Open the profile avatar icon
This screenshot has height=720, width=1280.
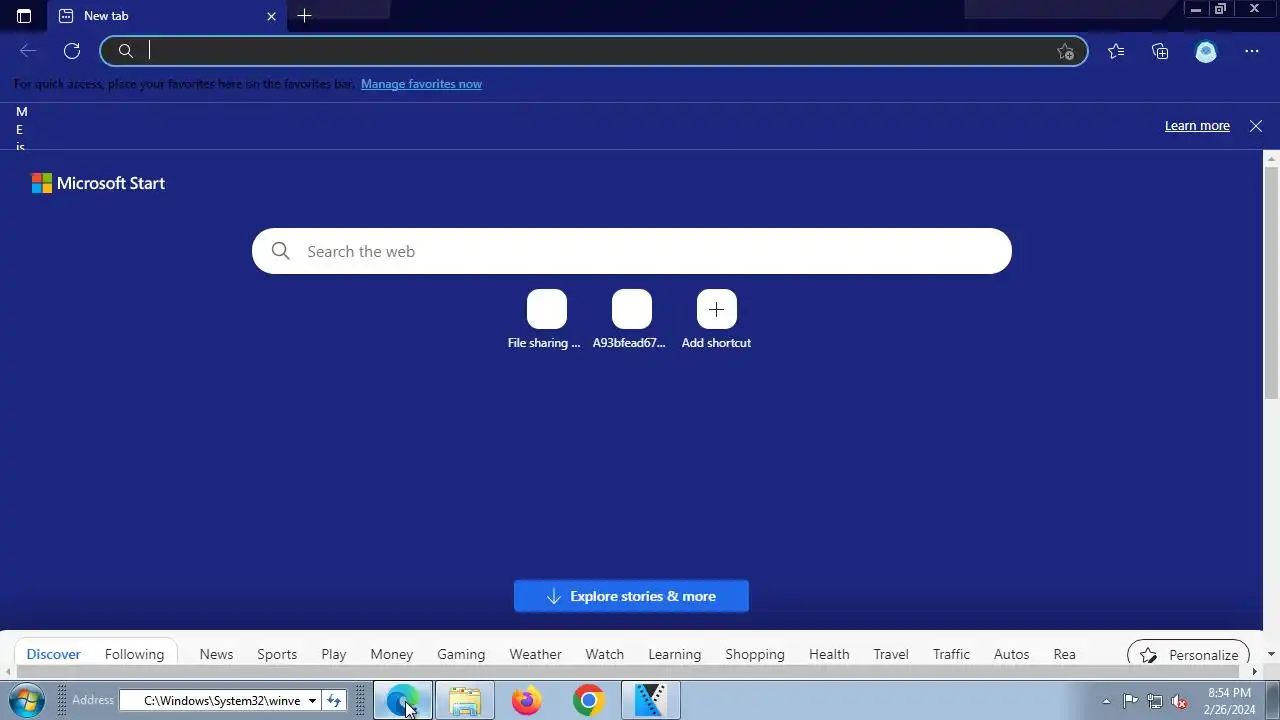point(1206,51)
